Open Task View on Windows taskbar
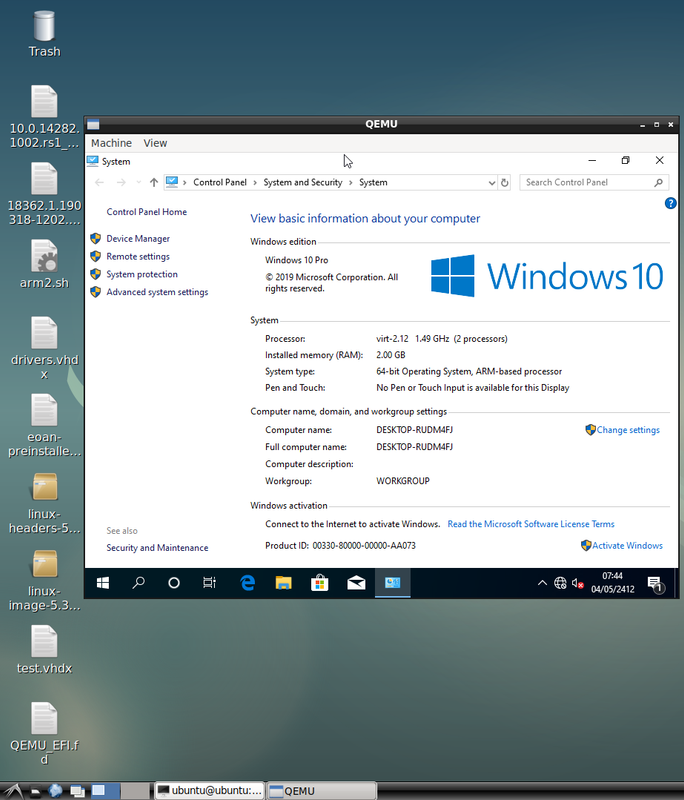This screenshot has width=684, height=800. (209, 583)
